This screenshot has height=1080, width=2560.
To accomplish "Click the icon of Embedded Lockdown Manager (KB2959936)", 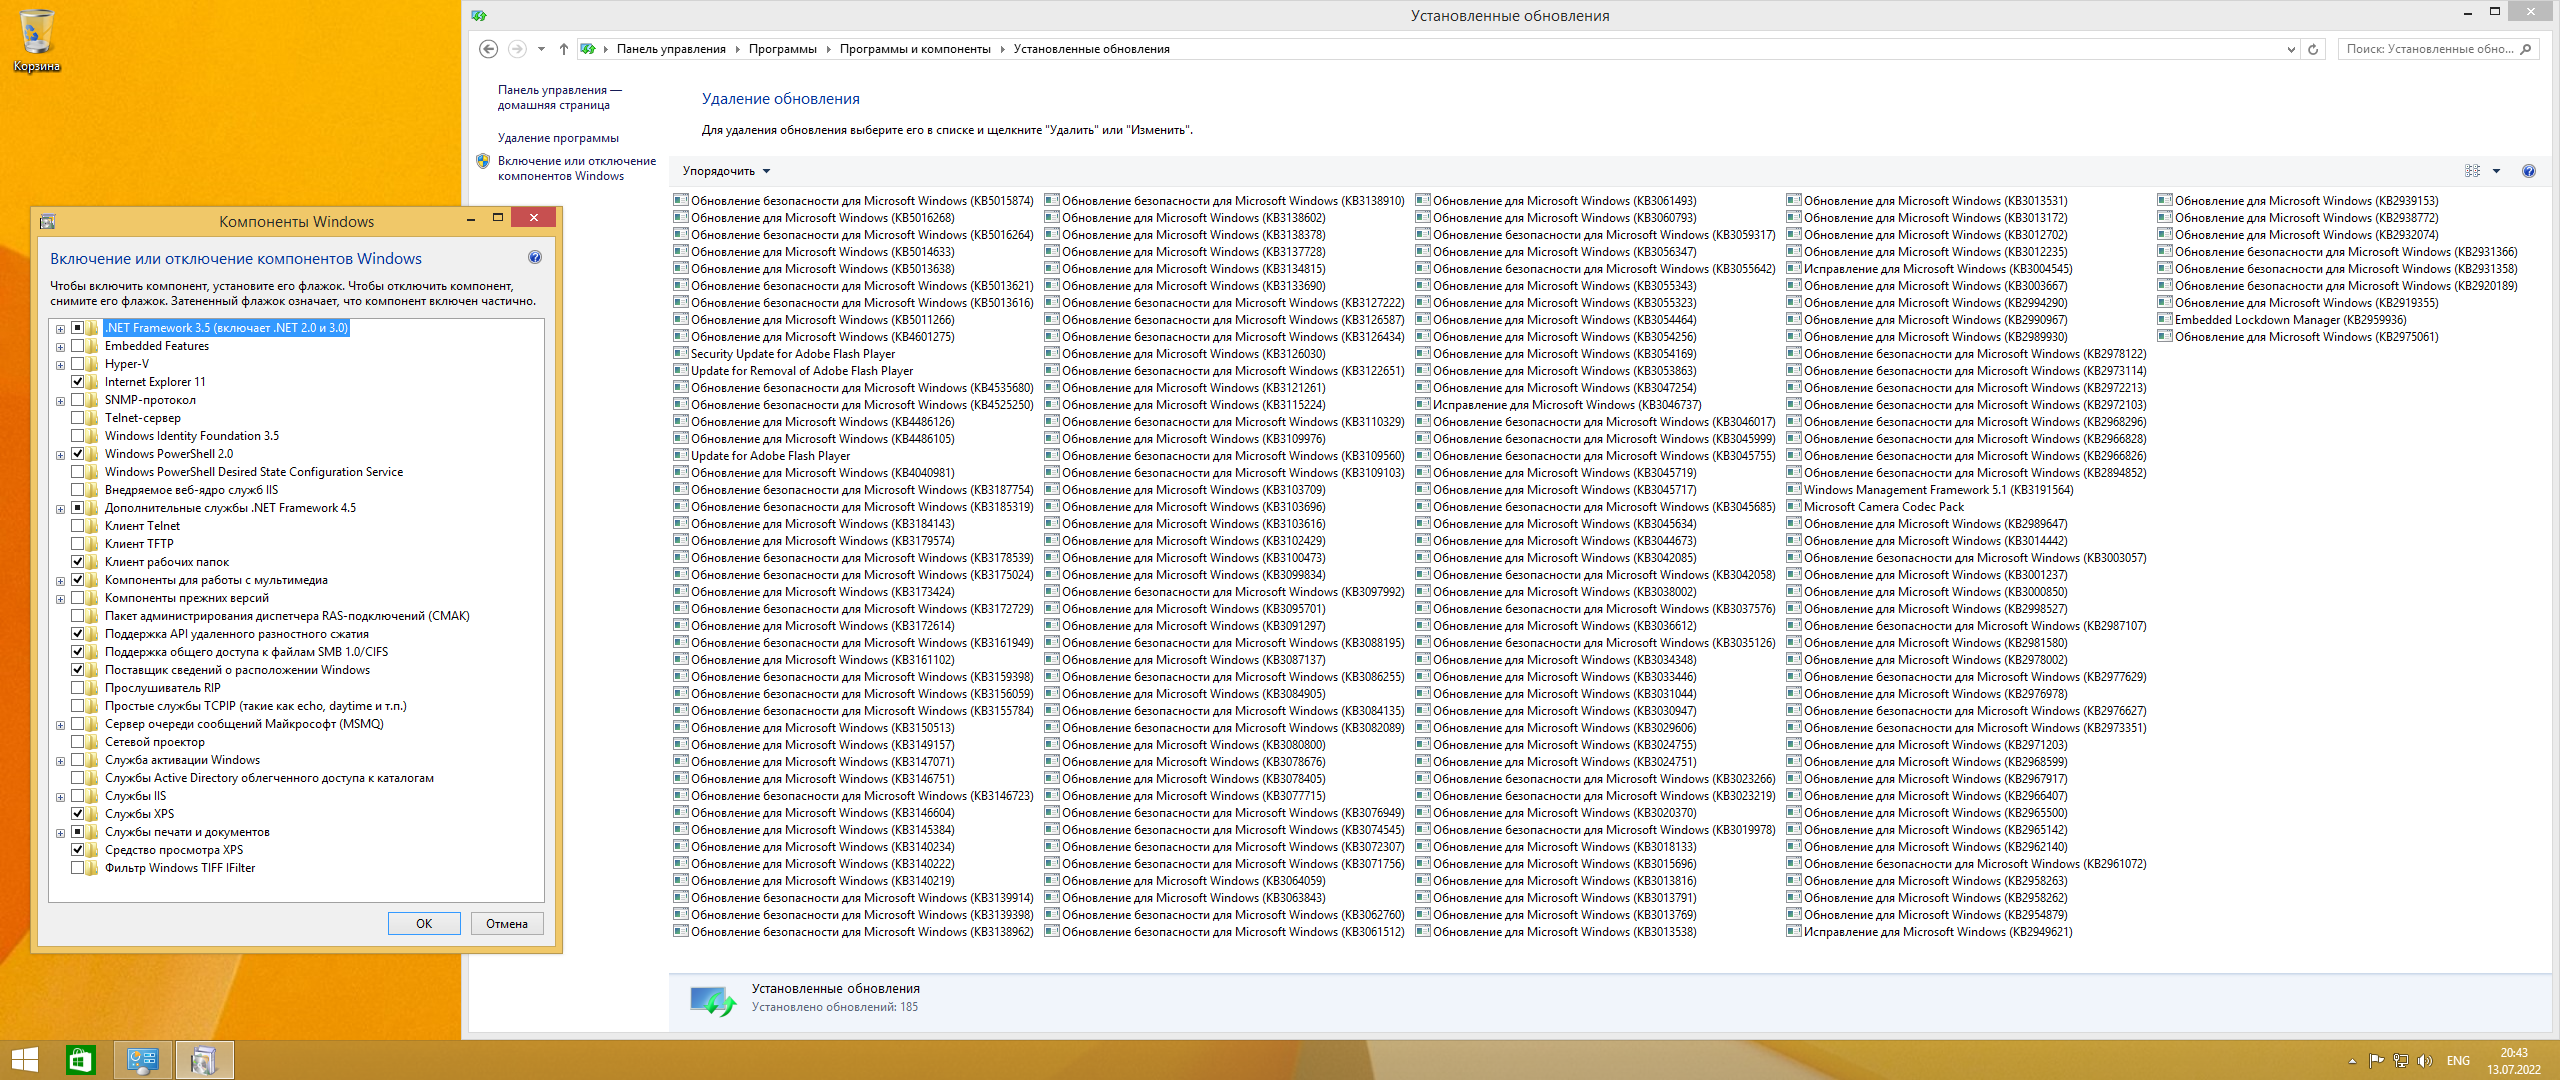I will (x=2165, y=319).
